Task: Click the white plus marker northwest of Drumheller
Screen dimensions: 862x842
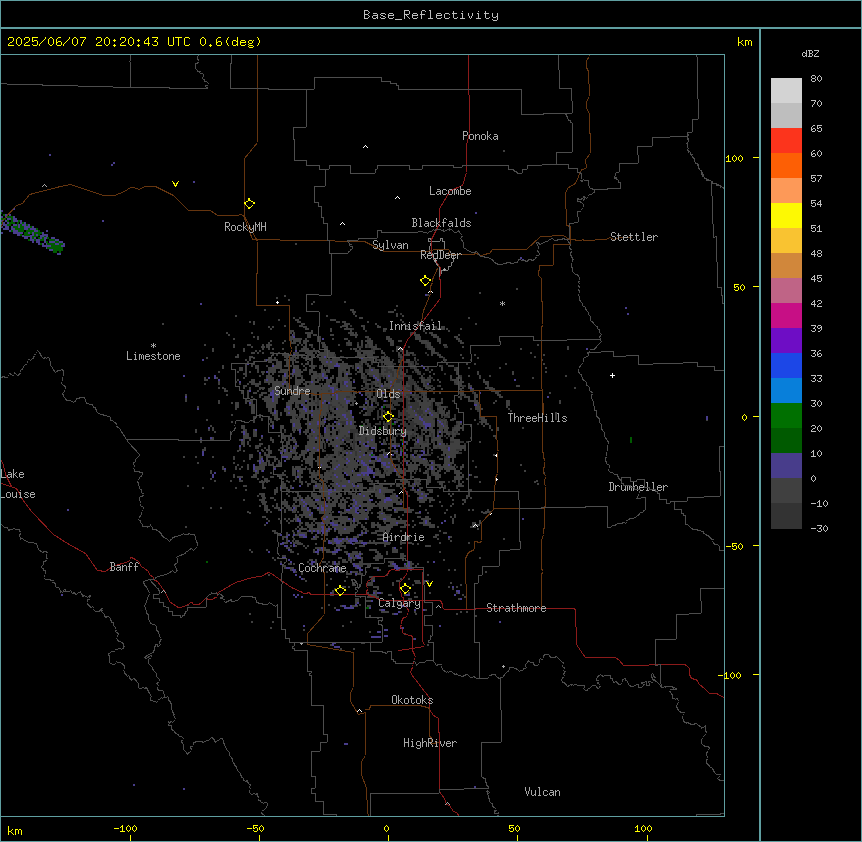Action: point(612,375)
